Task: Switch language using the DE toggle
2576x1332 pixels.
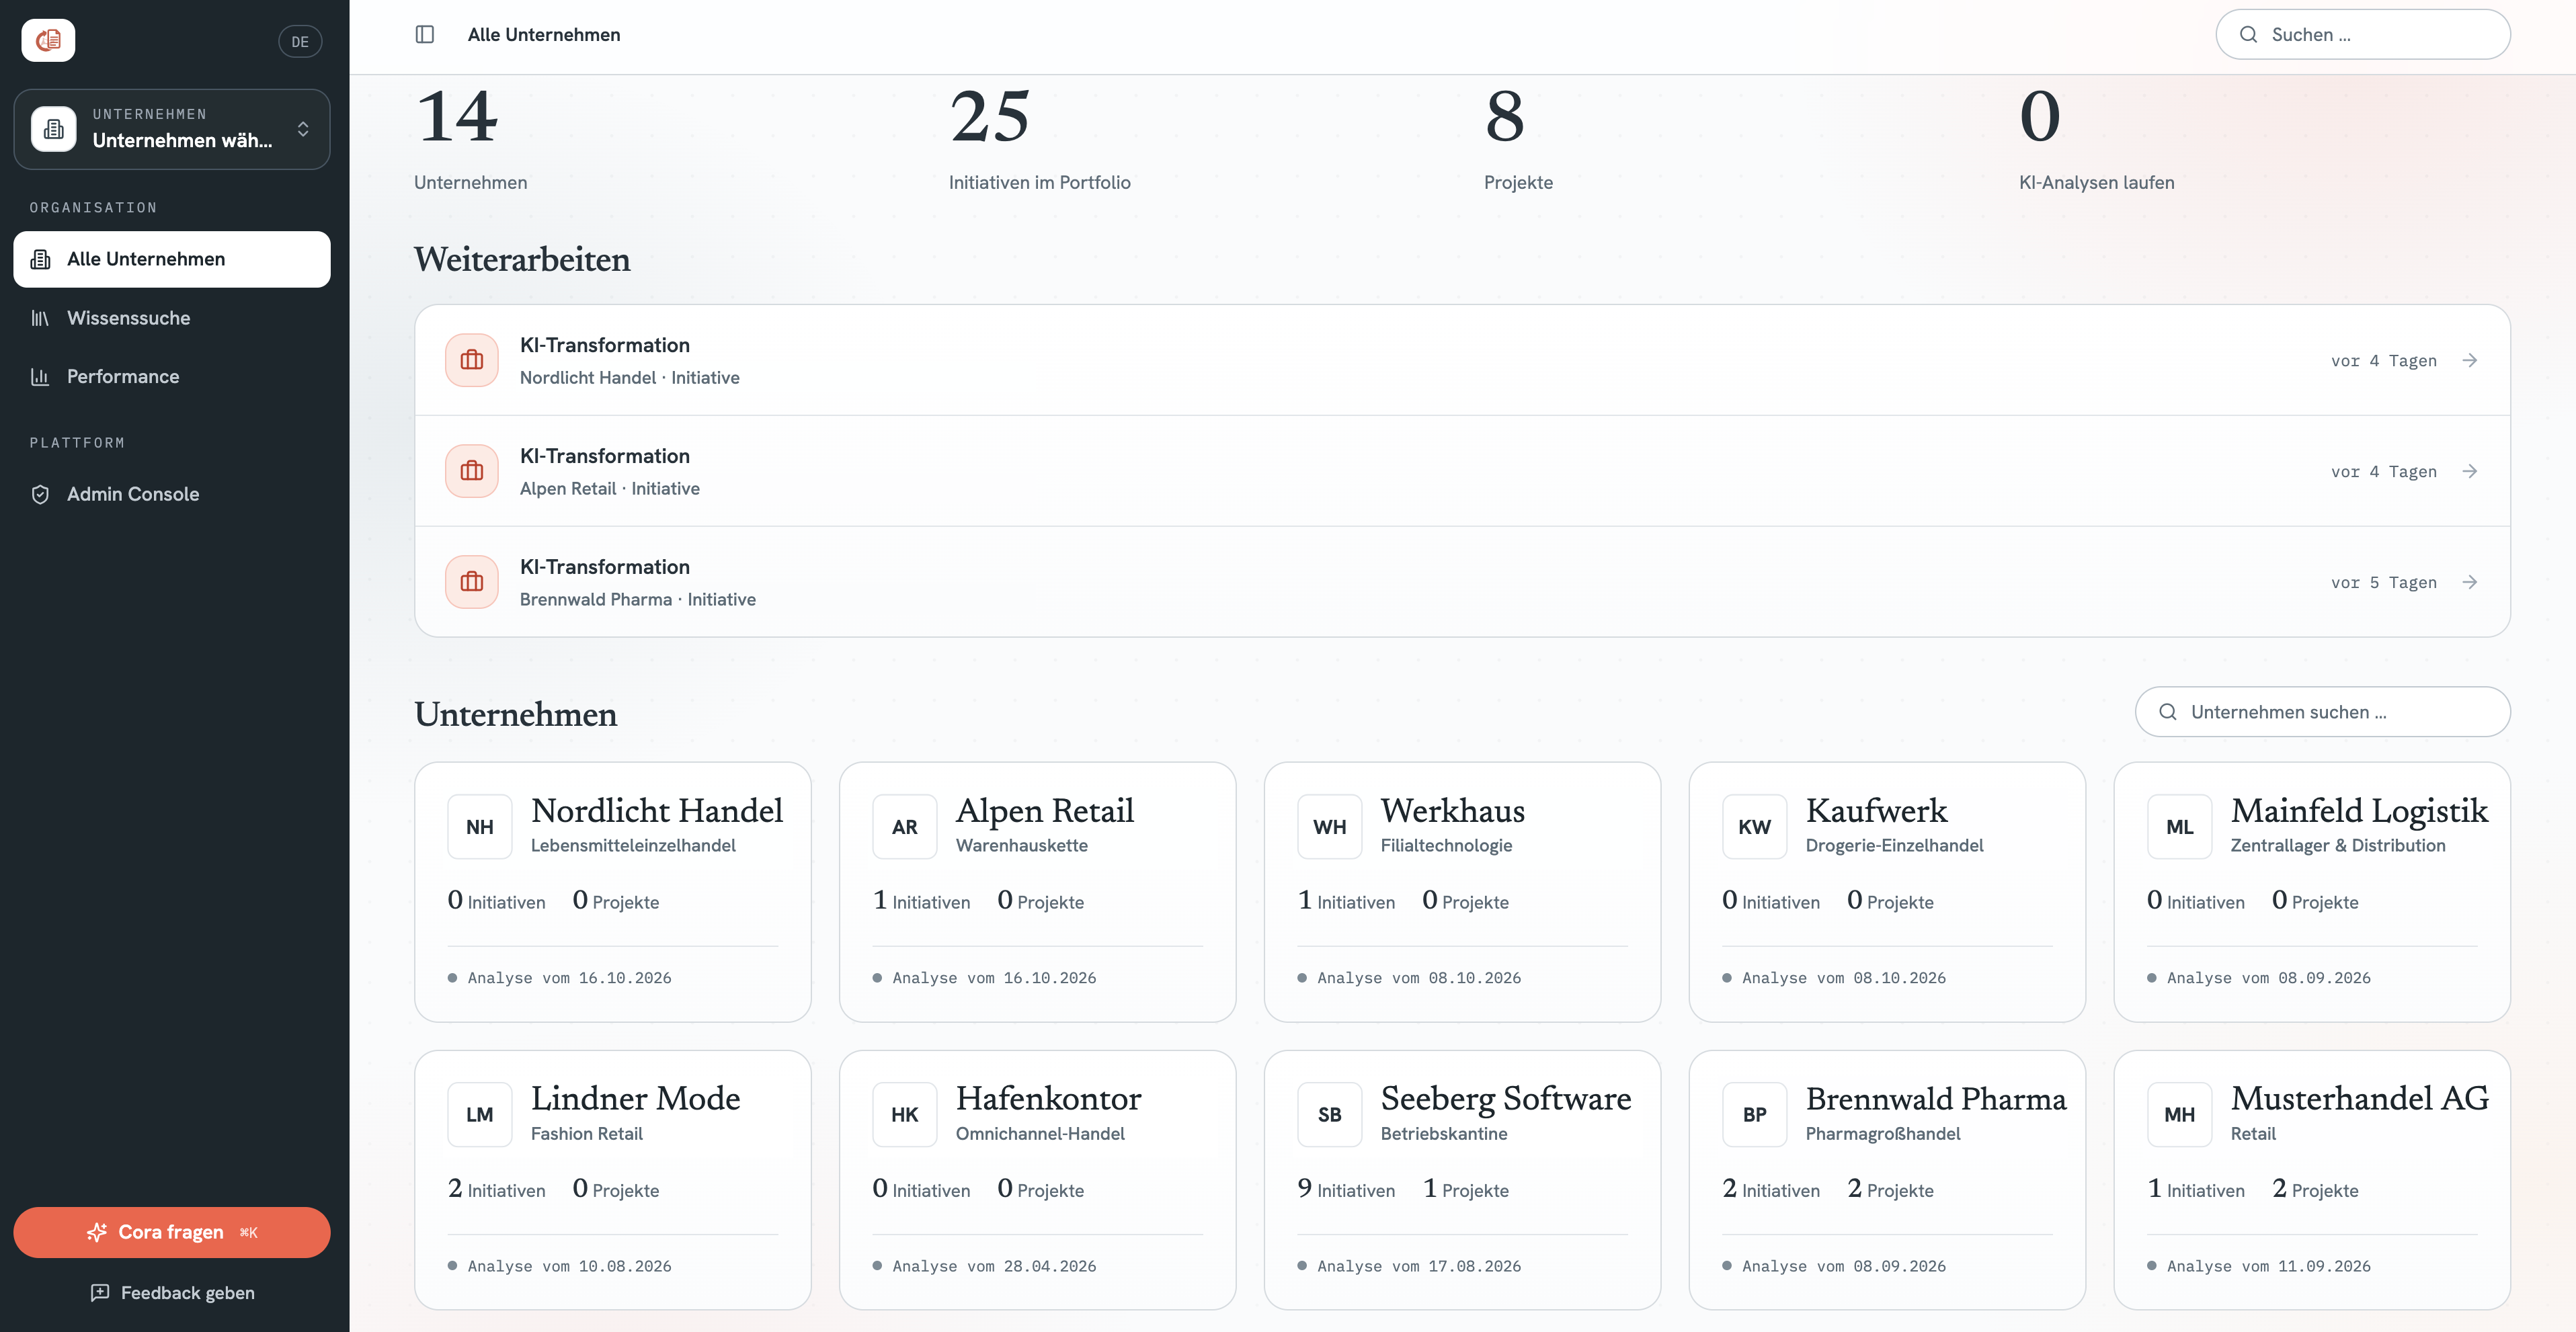Action: (300, 42)
